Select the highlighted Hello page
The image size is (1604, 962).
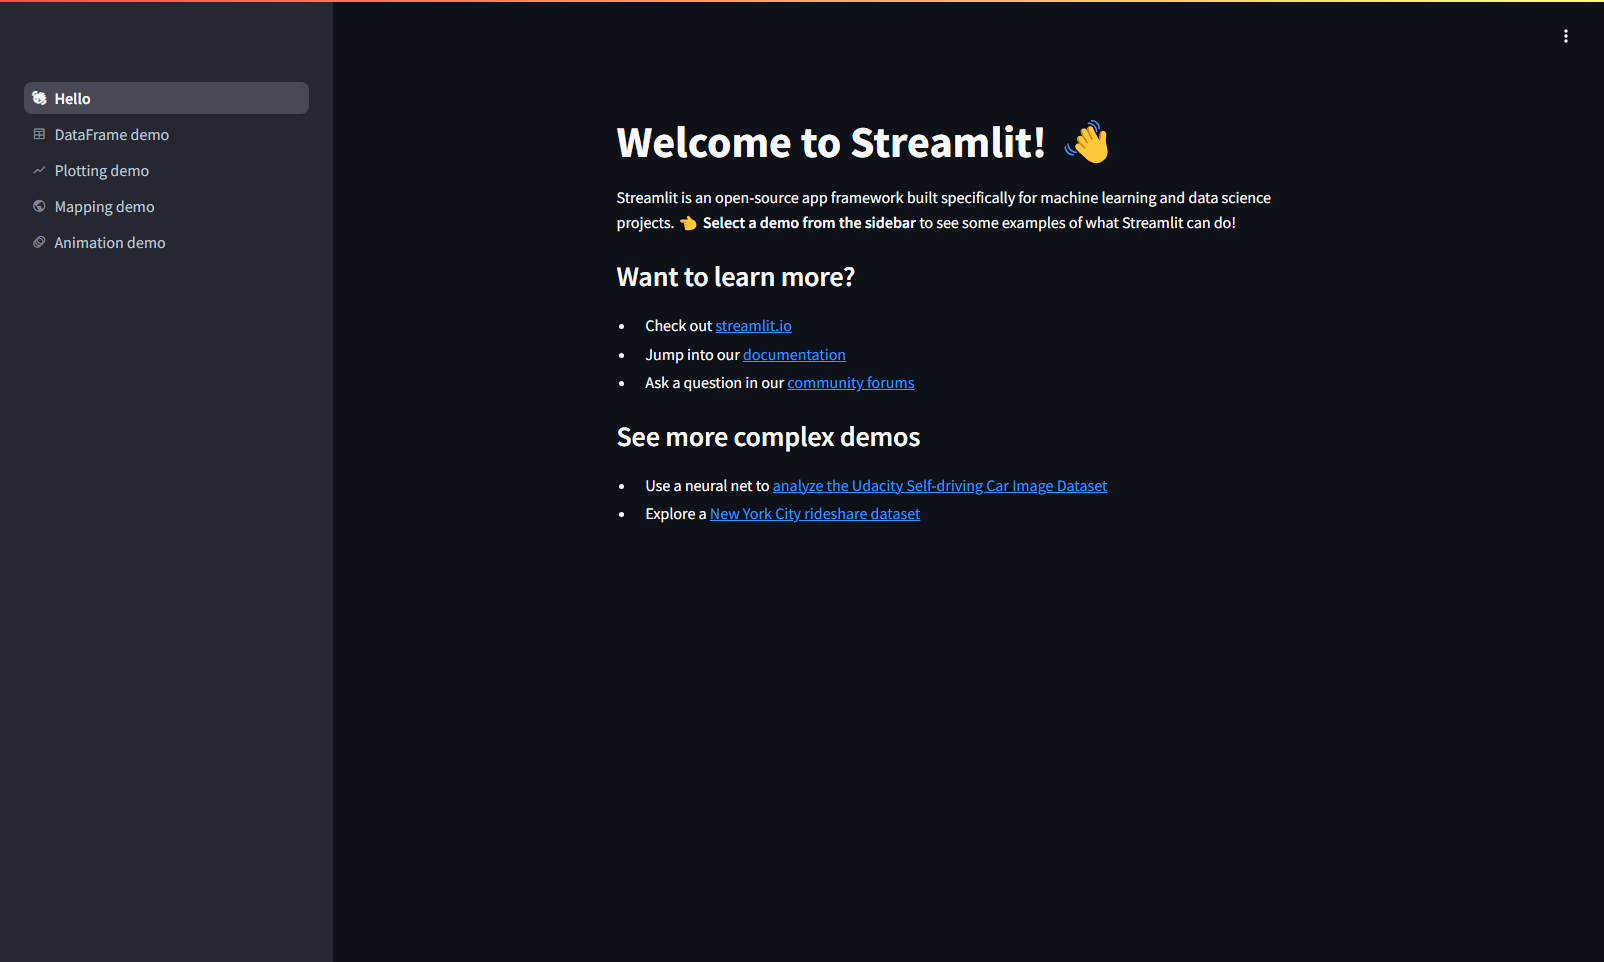pyautogui.click(x=72, y=97)
